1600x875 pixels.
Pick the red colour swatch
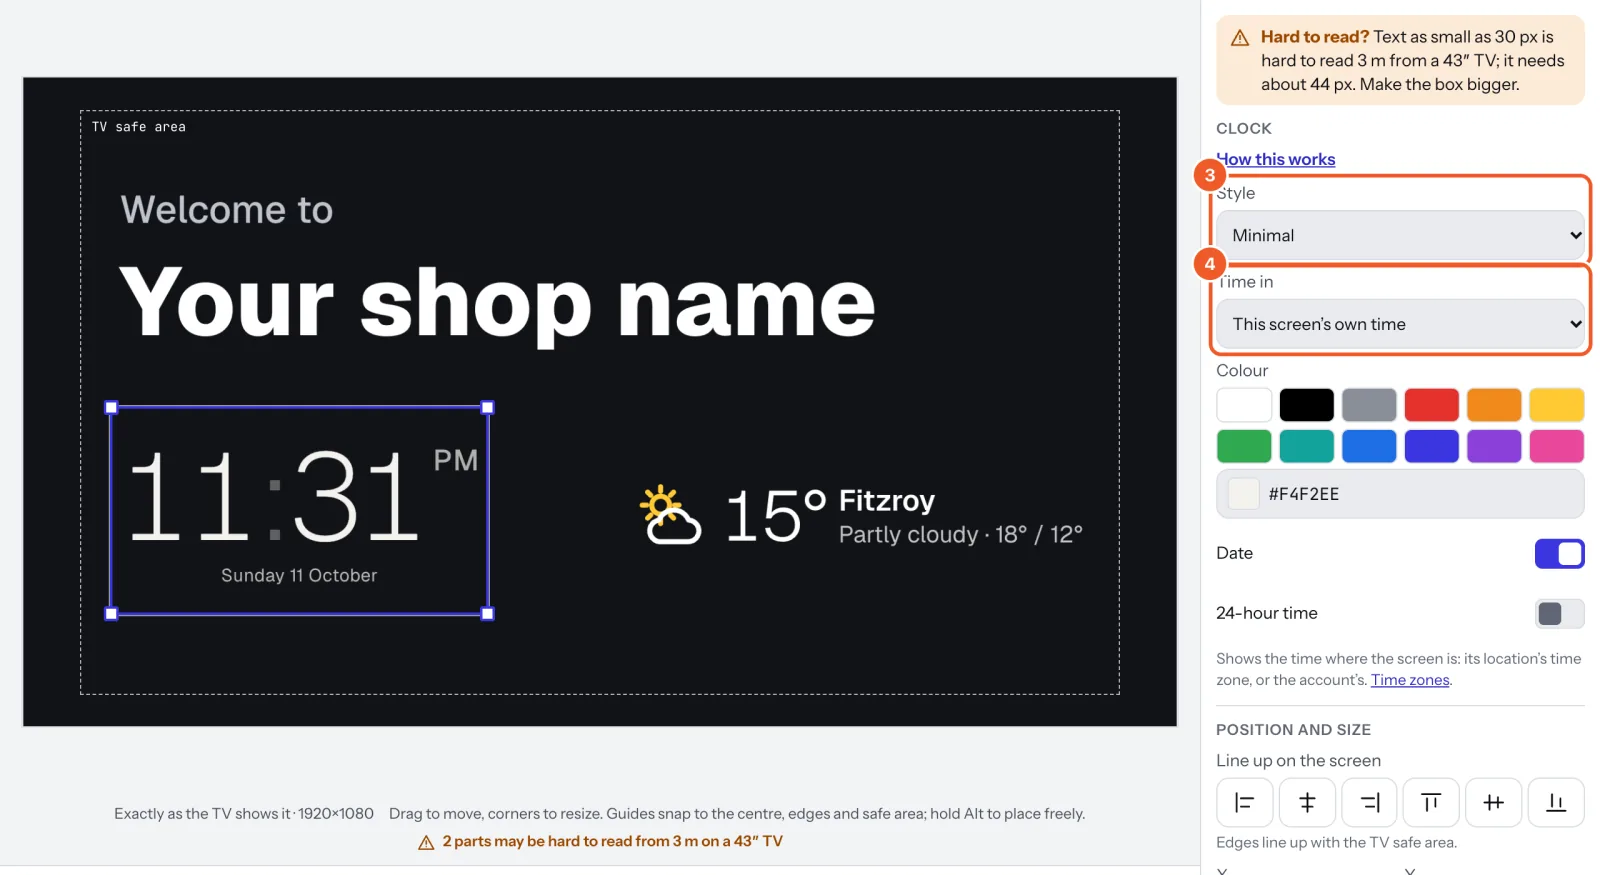pyautogui.click(x=1431, y=405)
